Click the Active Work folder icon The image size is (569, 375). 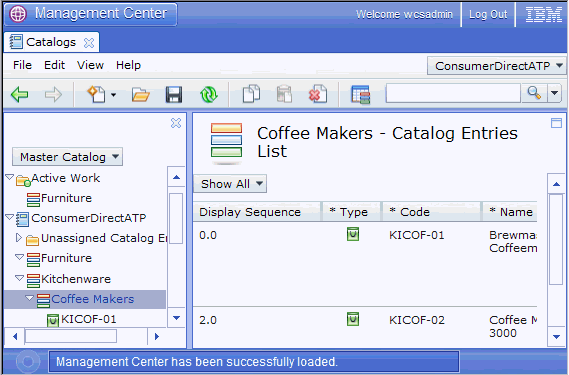[23, 180]
